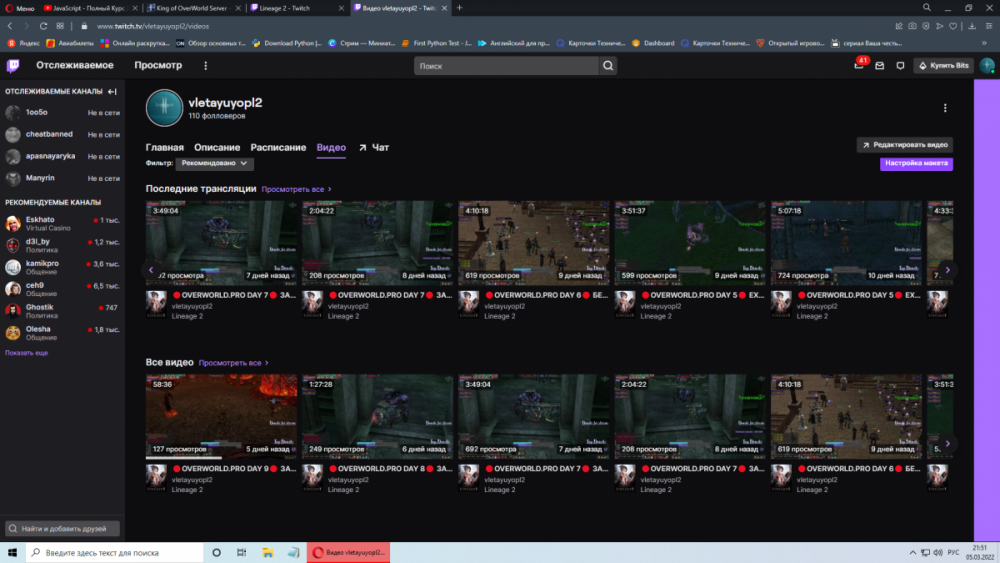Image resolution: width=1000 pixels, height=563 pixels.
Task: Click vletayuyopl2 channel avatar
Action: pos(164,108)
